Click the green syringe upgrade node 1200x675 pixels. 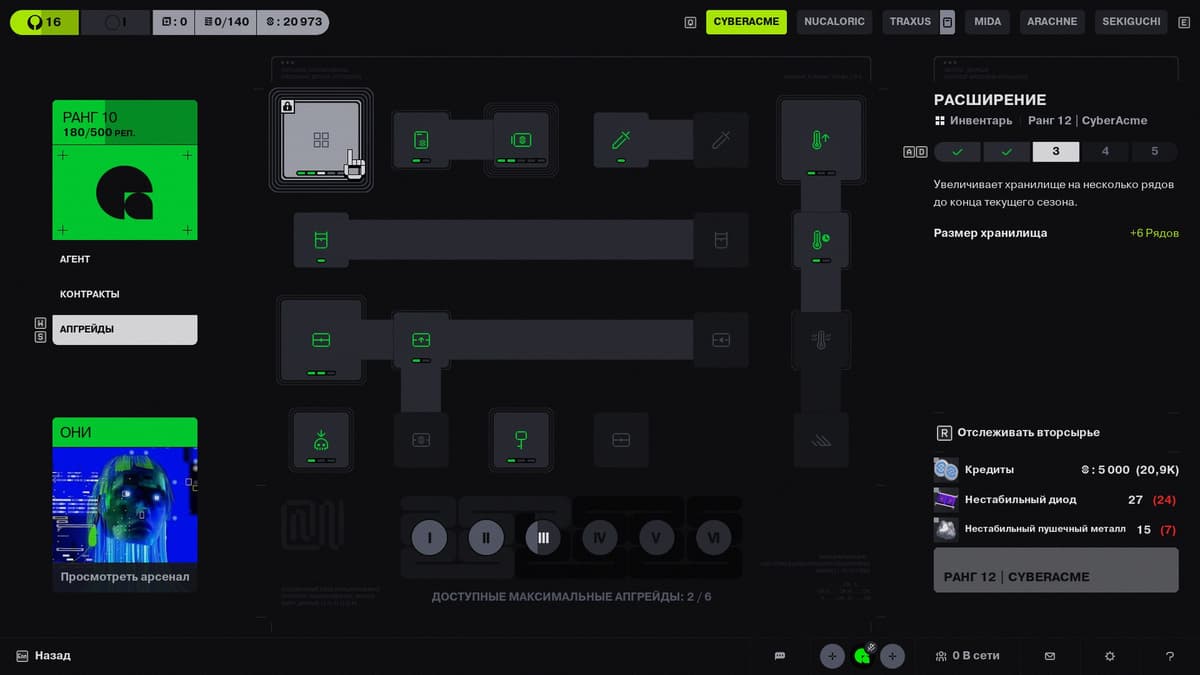tap(620, 140)
